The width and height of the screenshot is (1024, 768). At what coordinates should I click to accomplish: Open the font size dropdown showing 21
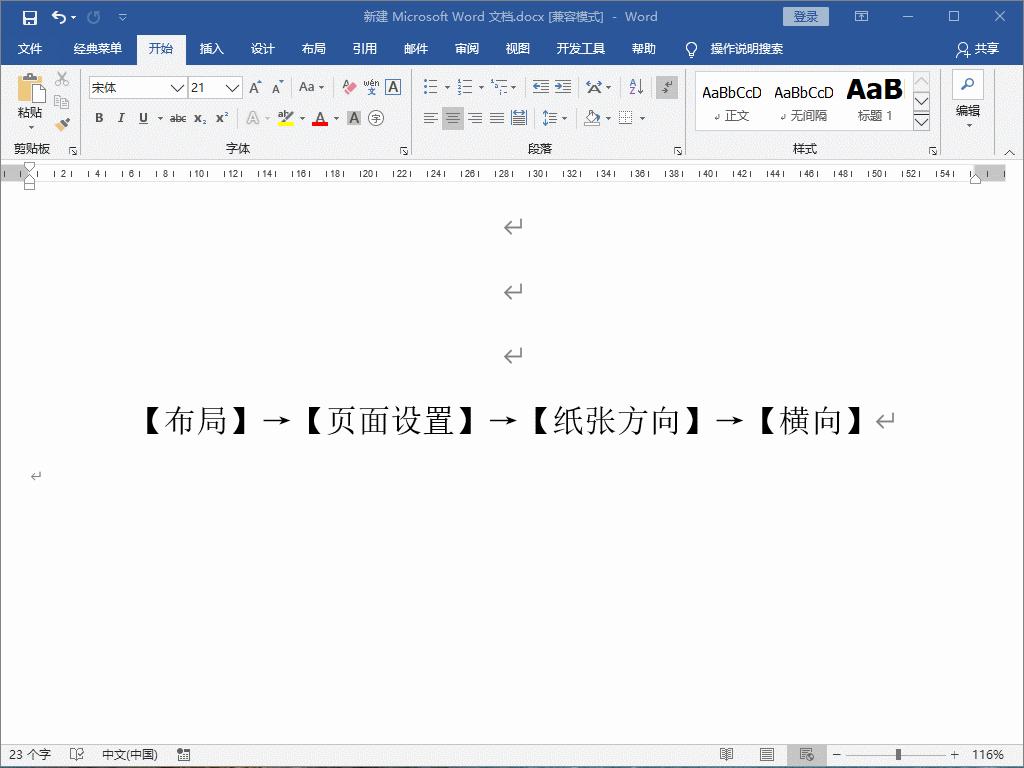233,87
